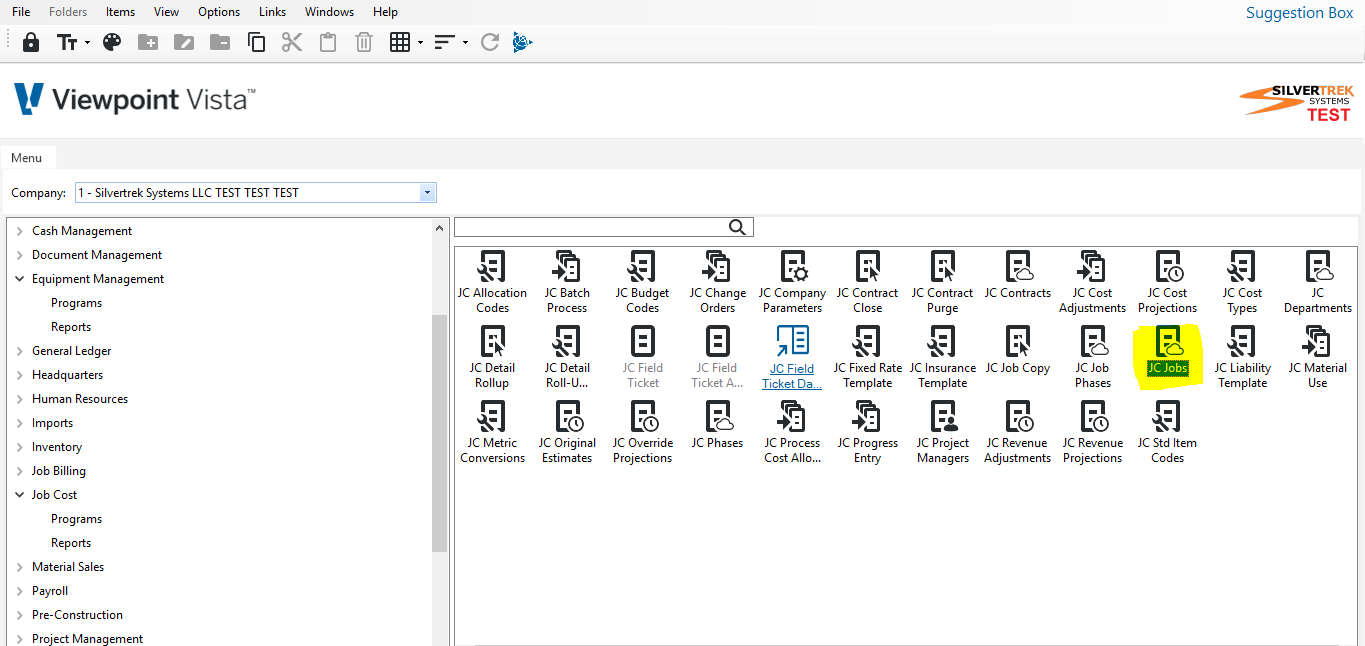
Task: Open JC Cost Projections
Action: click(x=1167, y=282)
